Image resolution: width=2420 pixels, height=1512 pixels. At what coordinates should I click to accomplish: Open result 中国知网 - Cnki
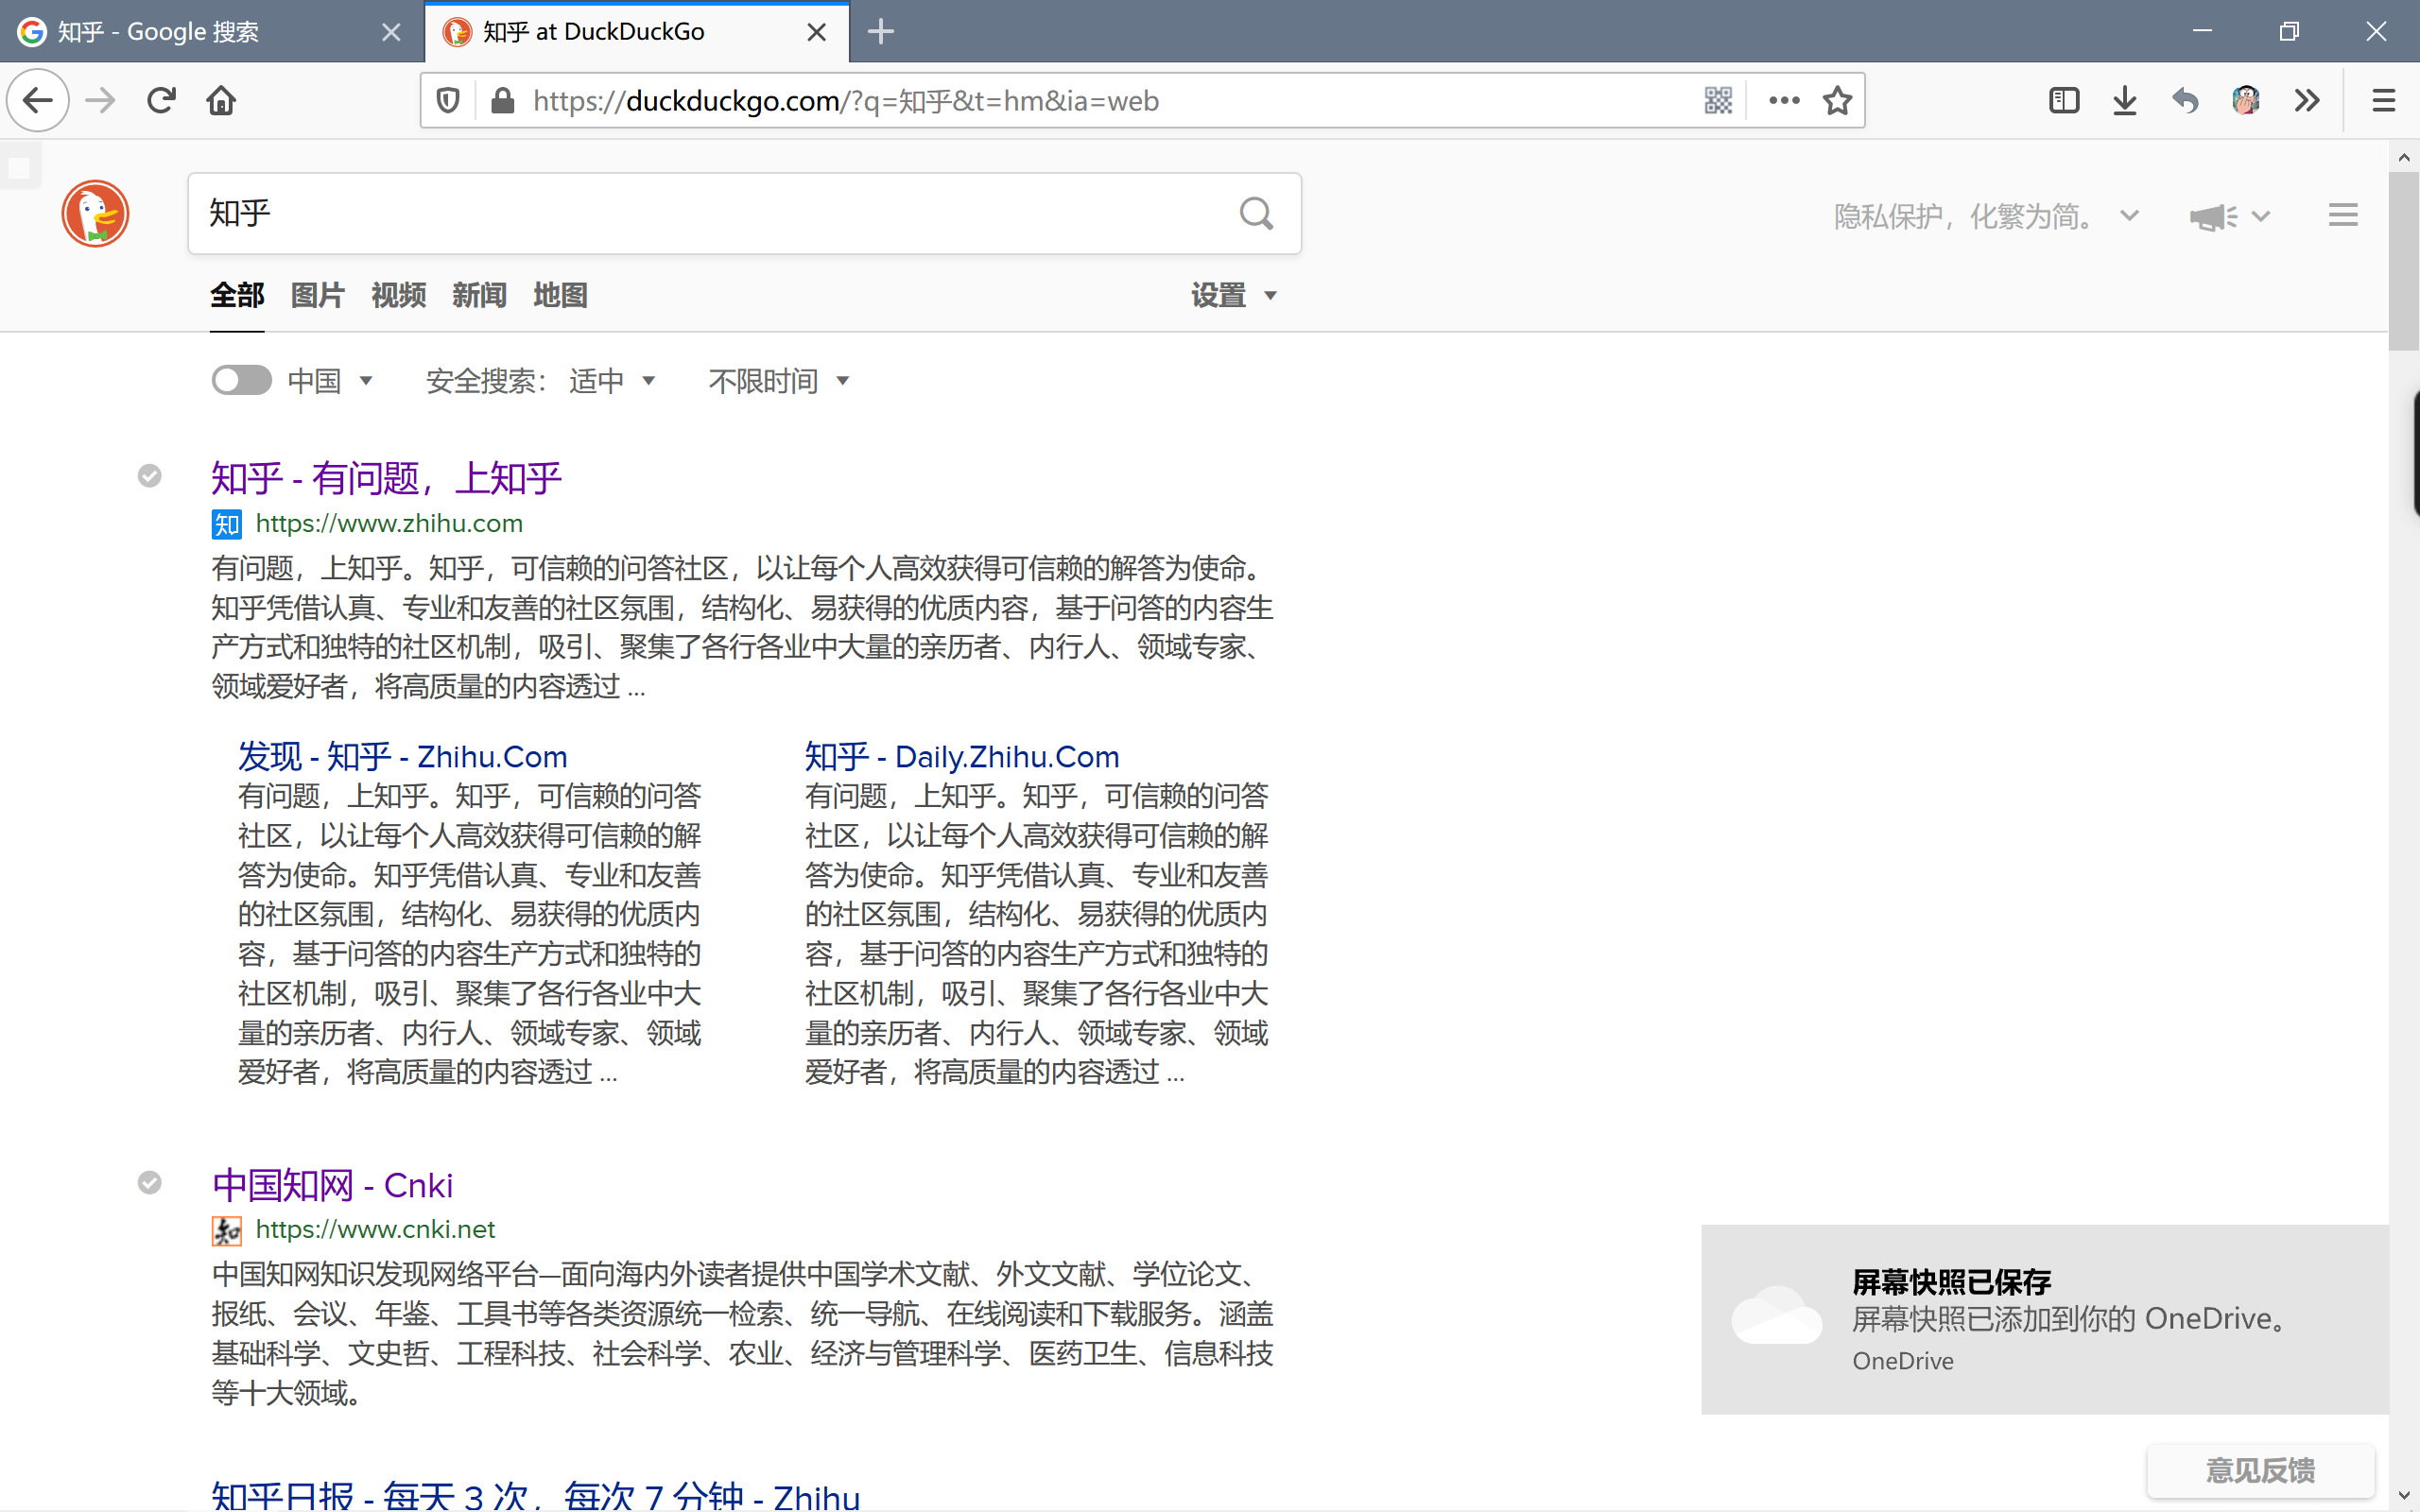click(x=333, y=1185)
